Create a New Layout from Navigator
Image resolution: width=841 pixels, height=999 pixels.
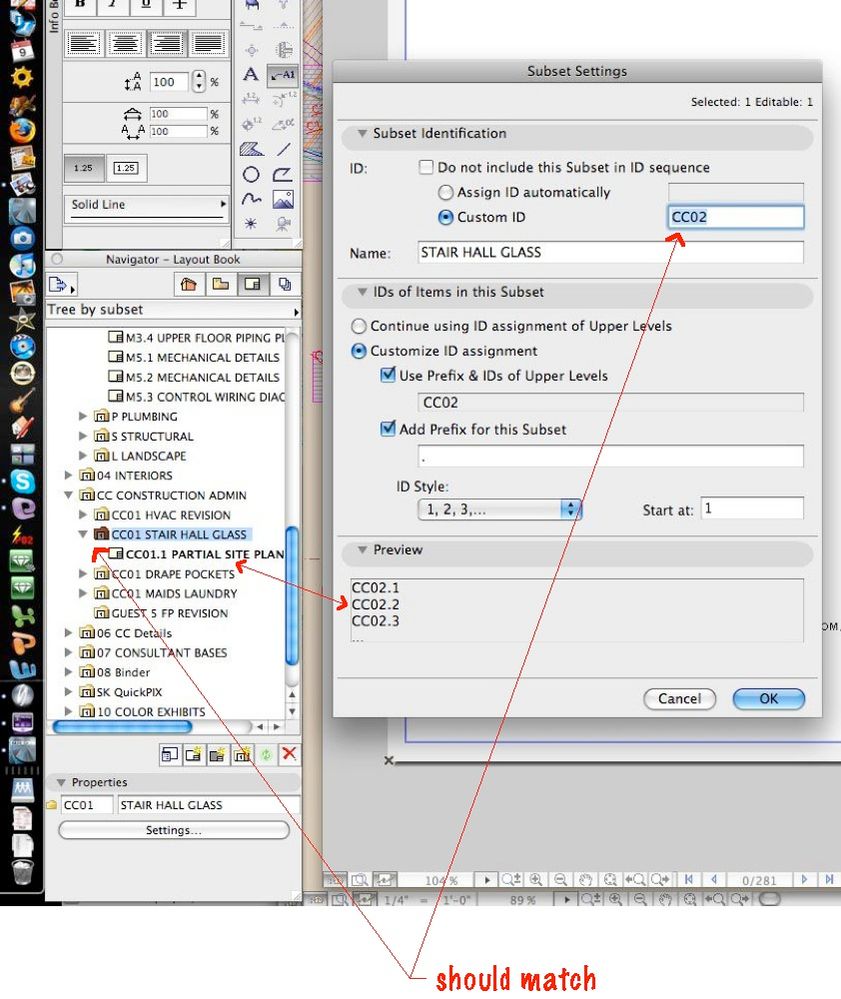[193, 754]
